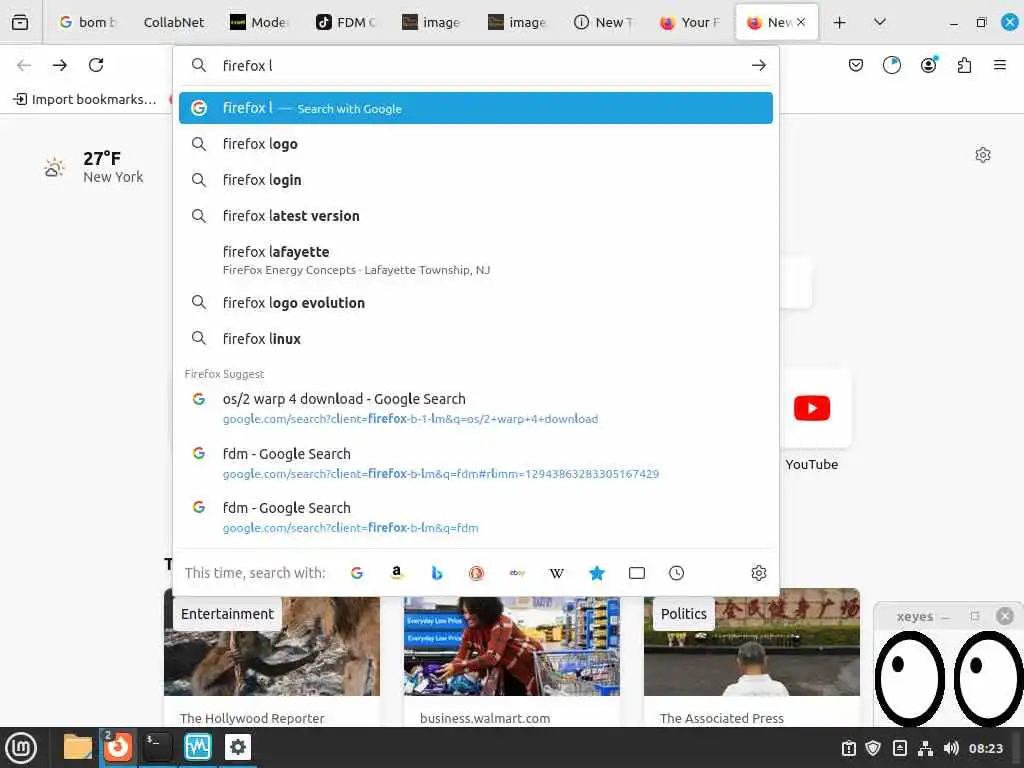
Task: Click the circular container icon near Pocket
Action: pos(891,65)
